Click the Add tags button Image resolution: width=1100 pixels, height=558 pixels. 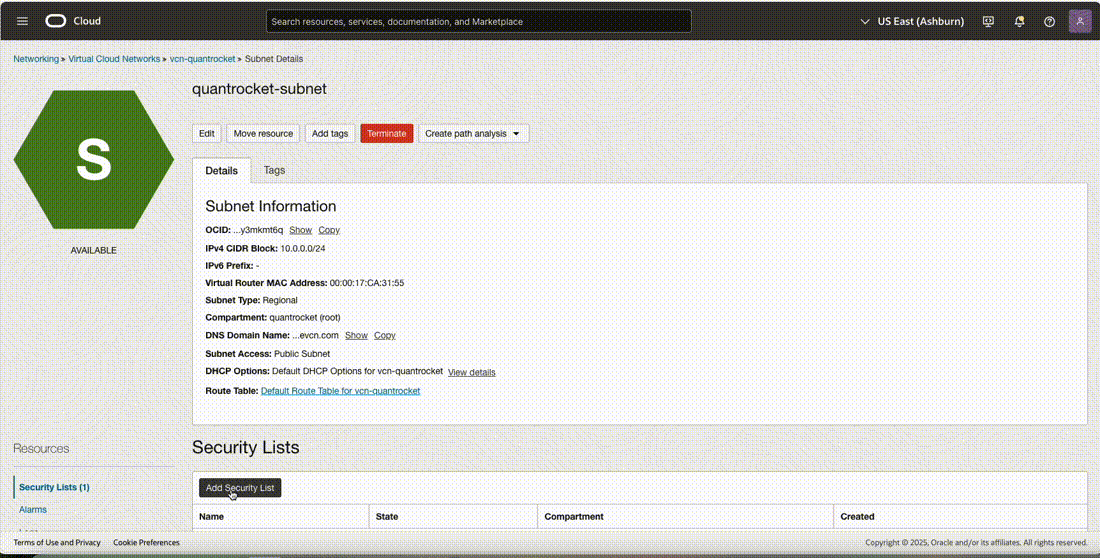point(330,133)
